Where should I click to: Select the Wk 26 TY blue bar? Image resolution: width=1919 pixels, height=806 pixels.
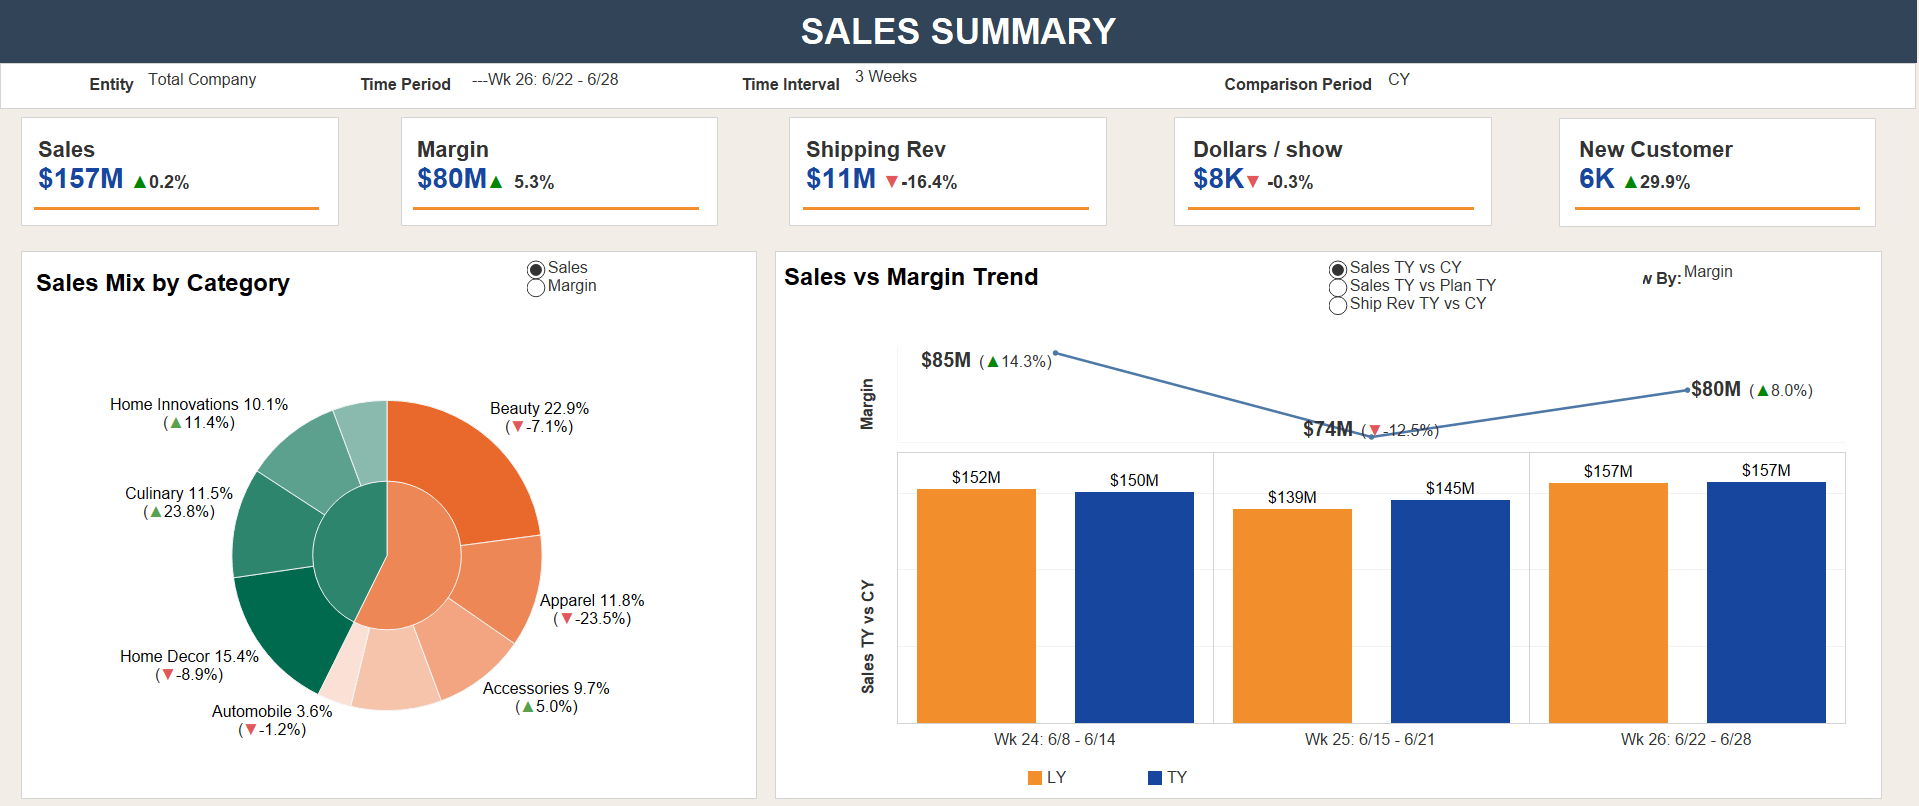(x=1766, y=602)
